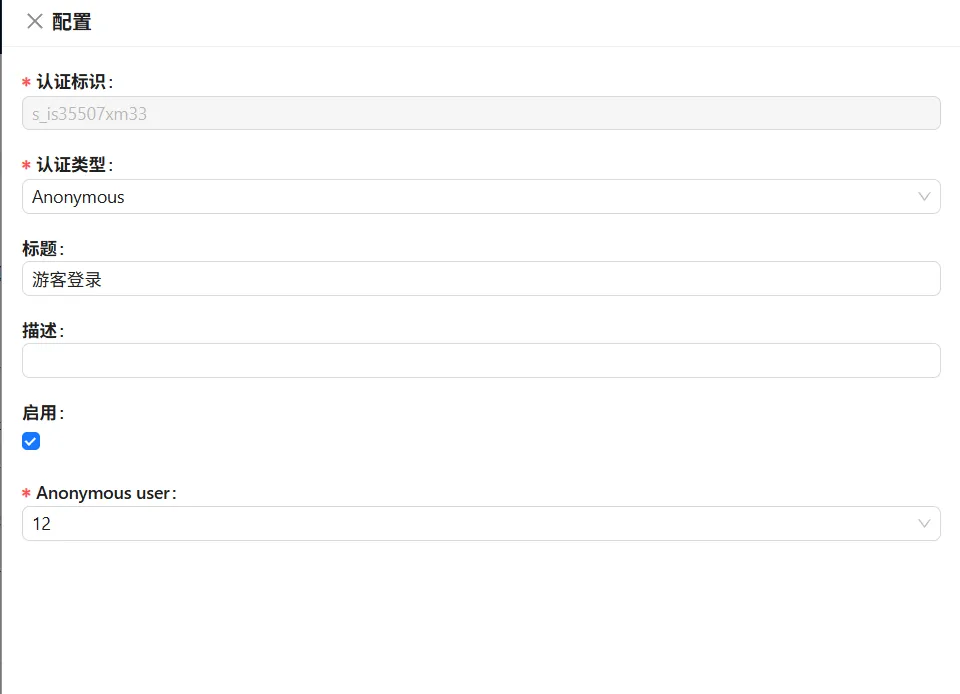This screenshot has height=694, width=960.
Task: Click the 描述 field label
Action: [40, 330]
